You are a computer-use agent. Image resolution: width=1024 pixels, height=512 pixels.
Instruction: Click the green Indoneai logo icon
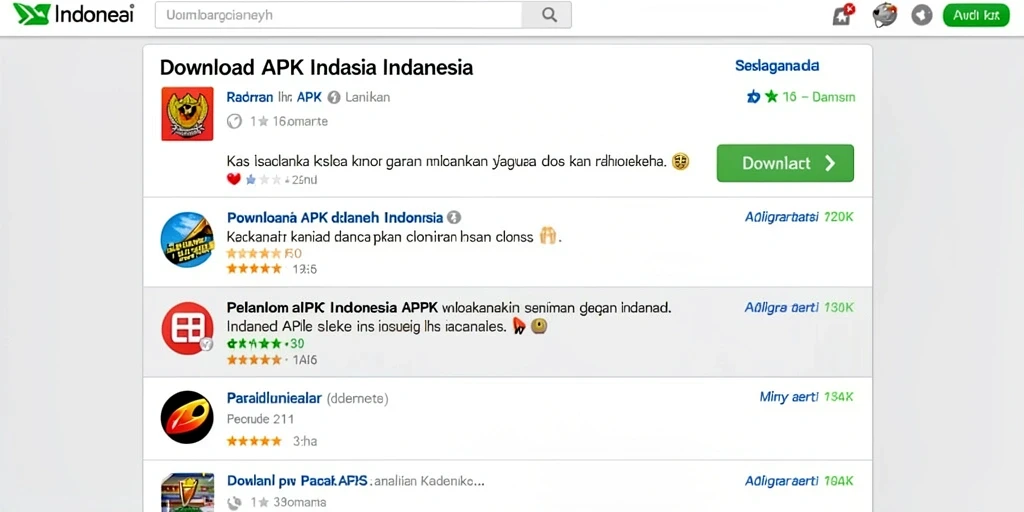pyautogui.click(x=31, y=14)
